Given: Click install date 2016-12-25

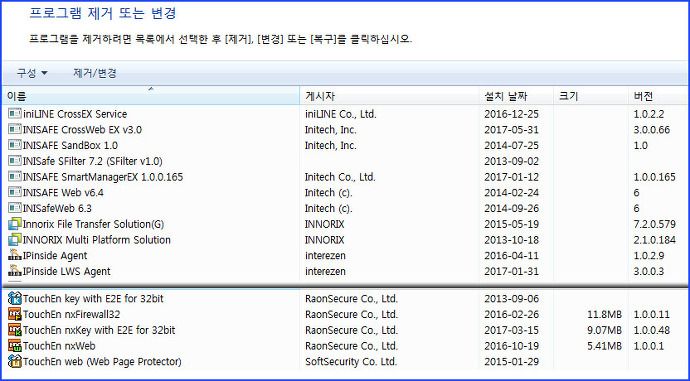Looking at the screenshot, I should point(511,114).
